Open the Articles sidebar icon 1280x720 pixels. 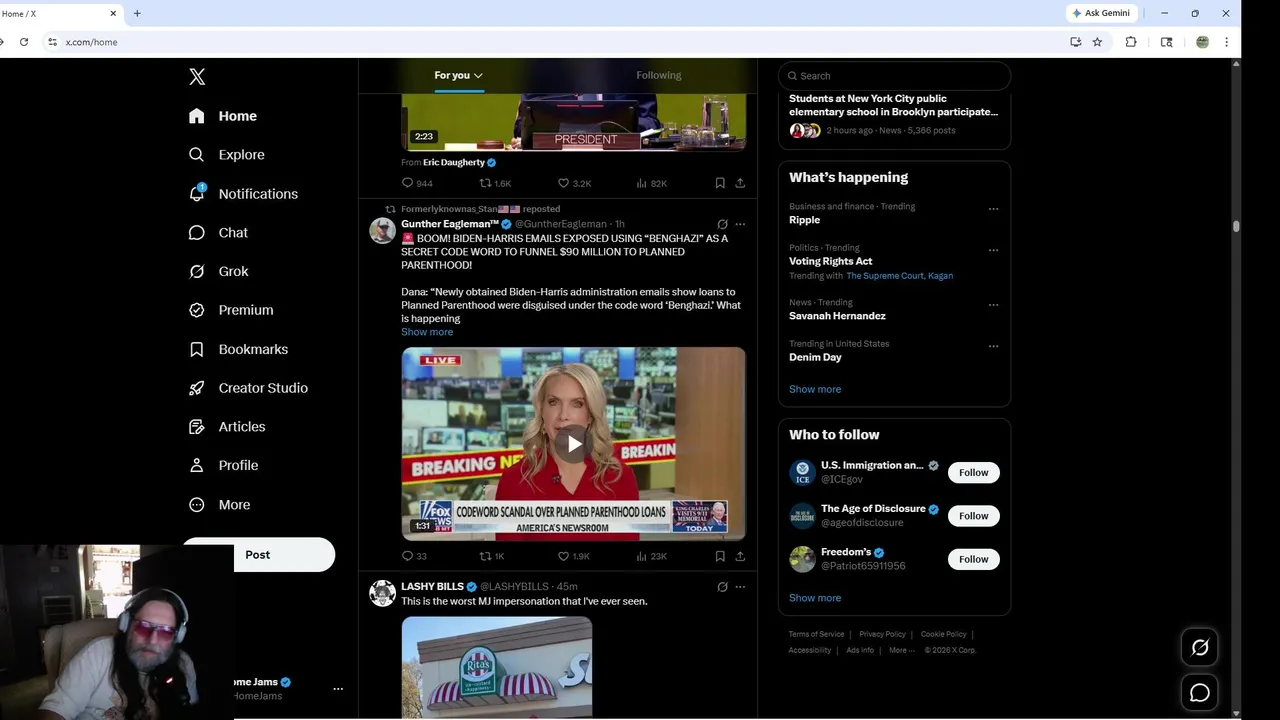pos(197,427)
